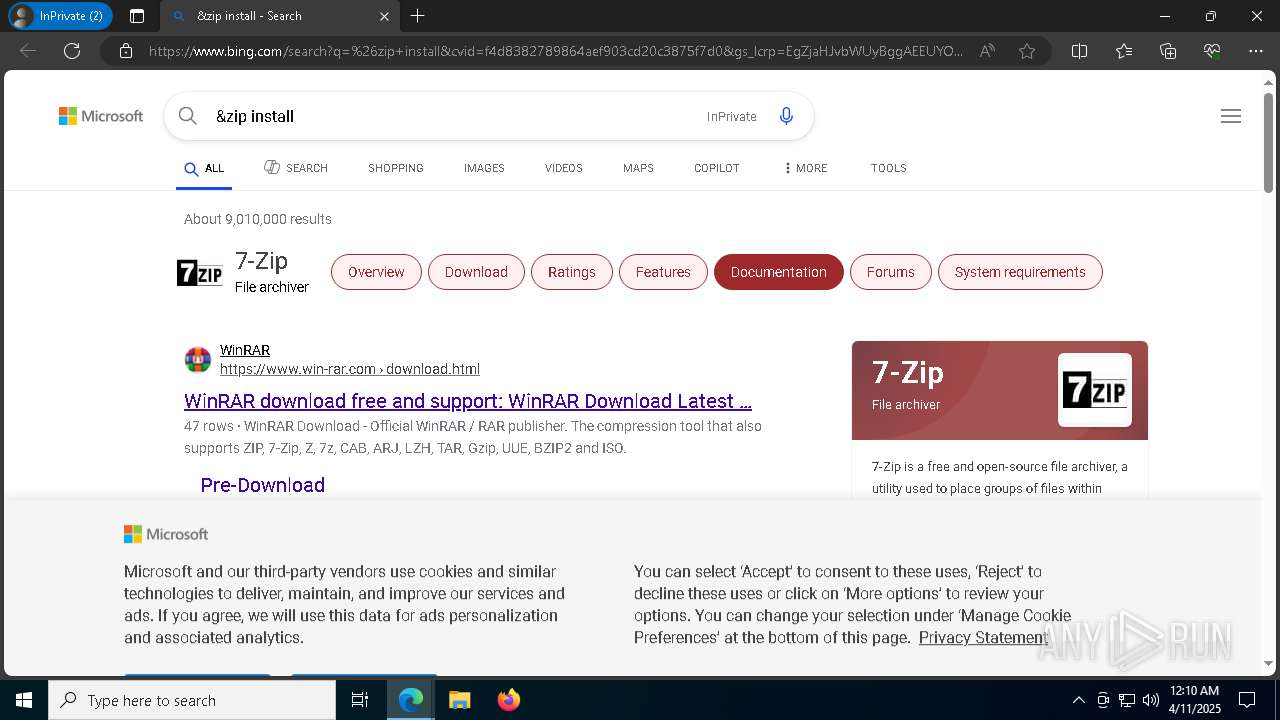Select the Documentation pill
The height and width of the screenshot is (720, 1280).
(779, 272)
